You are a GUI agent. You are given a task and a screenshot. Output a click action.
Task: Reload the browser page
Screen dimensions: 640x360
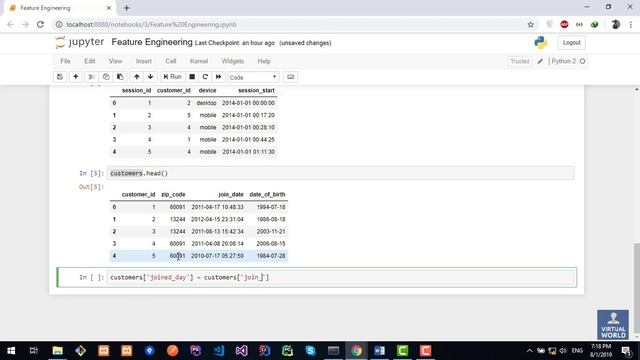(x=40, y=24)
